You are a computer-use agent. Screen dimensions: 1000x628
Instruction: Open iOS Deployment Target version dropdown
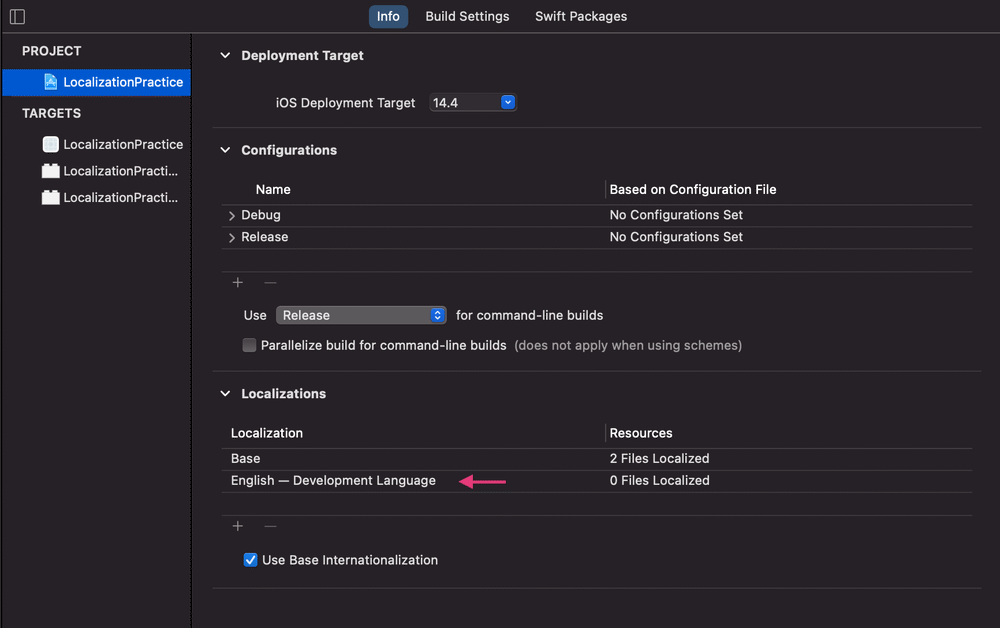click(507, 102)
